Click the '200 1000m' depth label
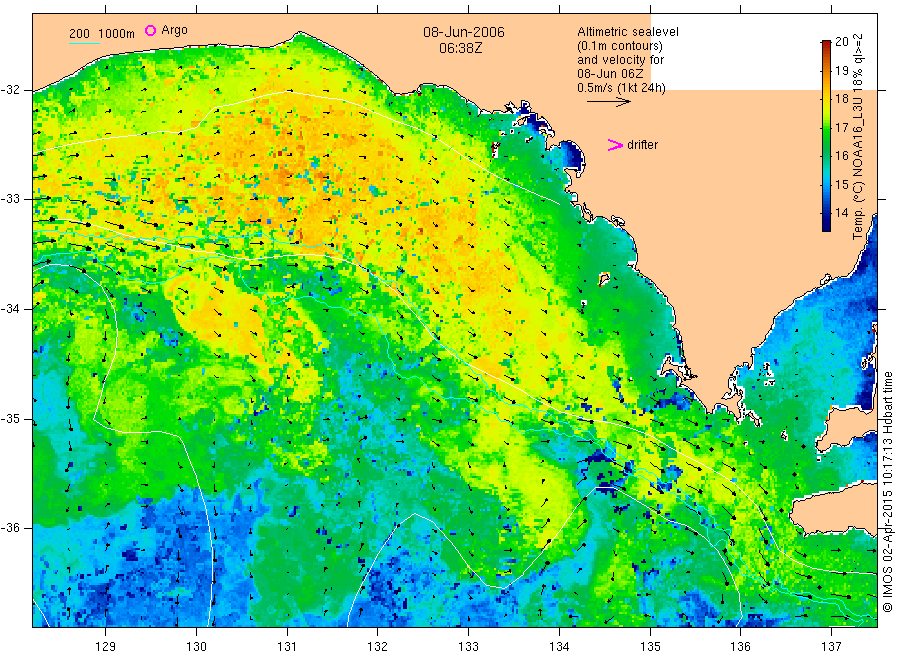Screen dimensions: 900x660 click(102, 34)
